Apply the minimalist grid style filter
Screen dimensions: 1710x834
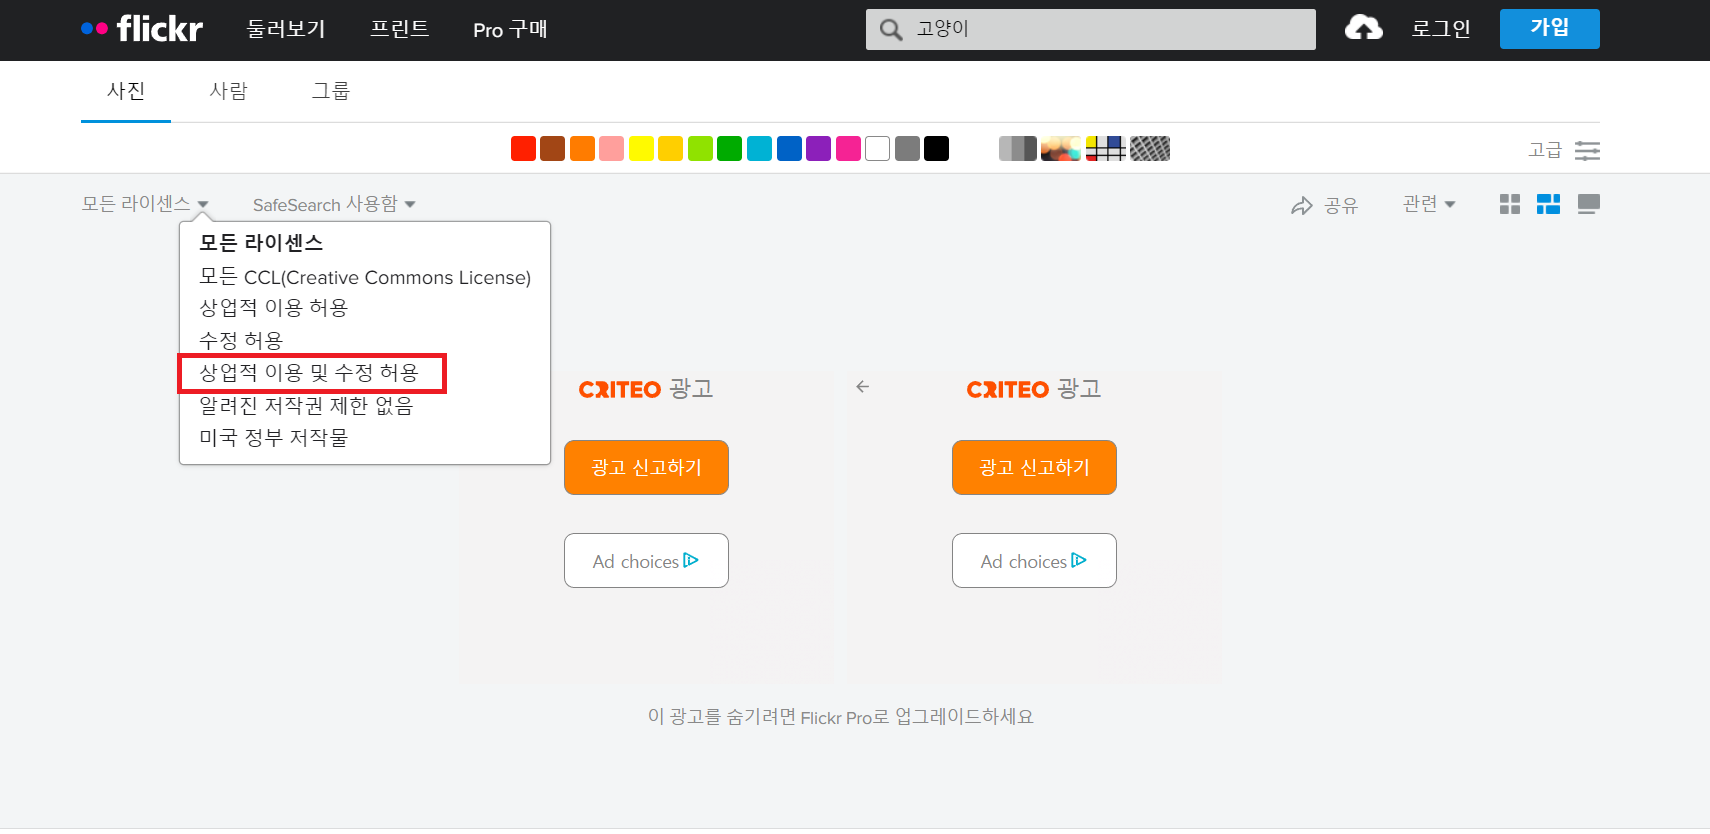coord(1106,149)
